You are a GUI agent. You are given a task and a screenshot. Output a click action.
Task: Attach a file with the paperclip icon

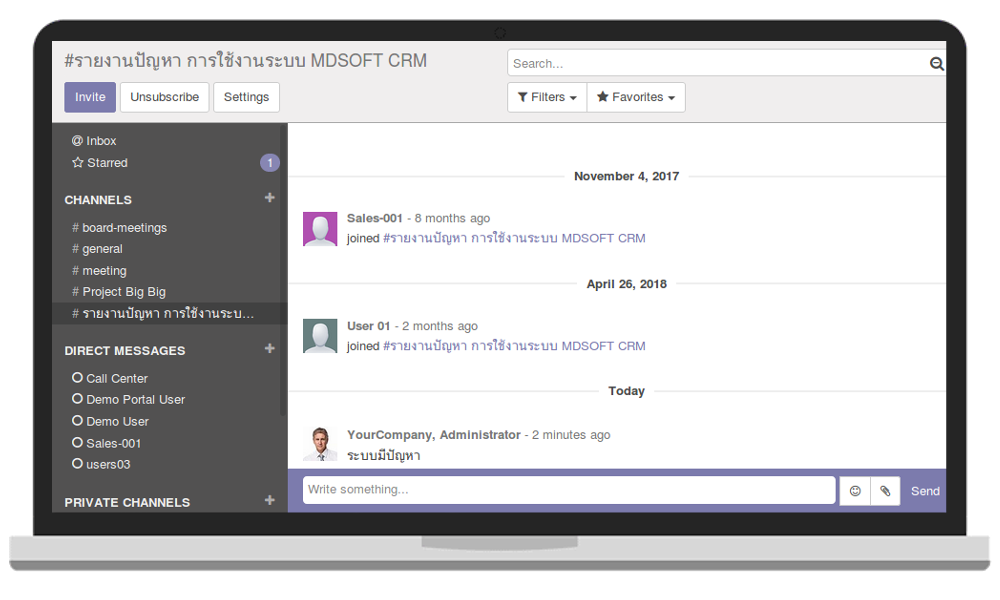click(x=885, y=491)
